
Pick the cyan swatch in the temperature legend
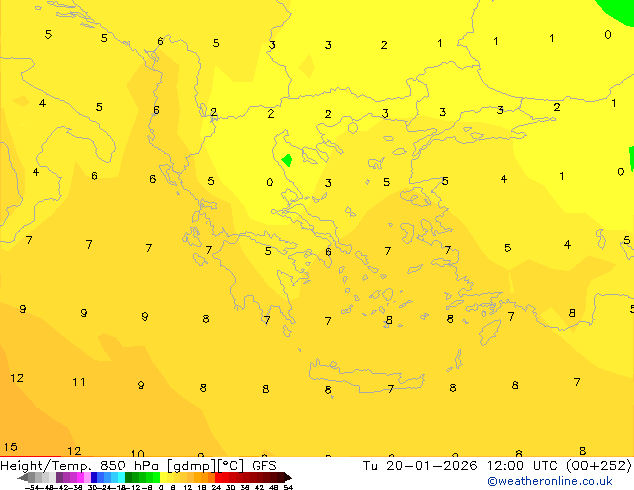tap(121, 477)
